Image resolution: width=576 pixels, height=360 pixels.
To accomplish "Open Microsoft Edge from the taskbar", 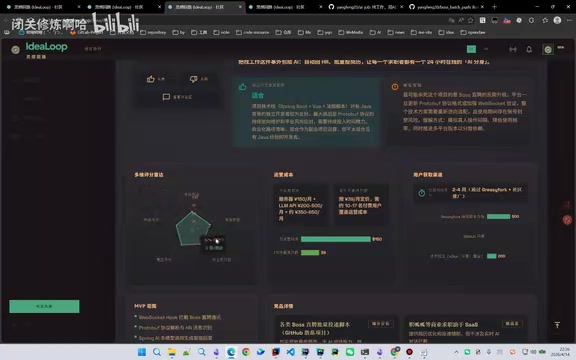I will click(x=231, y=352).
